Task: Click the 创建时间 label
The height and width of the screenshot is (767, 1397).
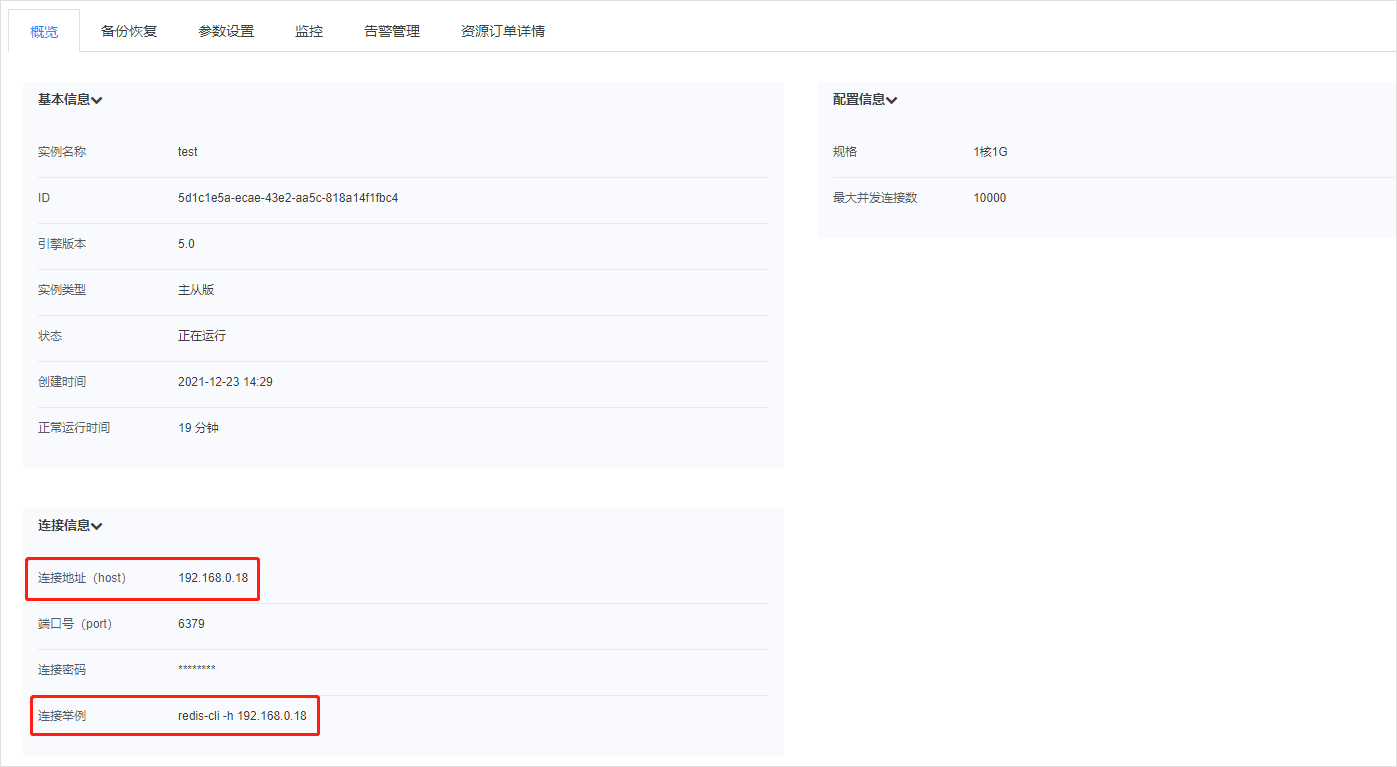Action: point(62,382)
